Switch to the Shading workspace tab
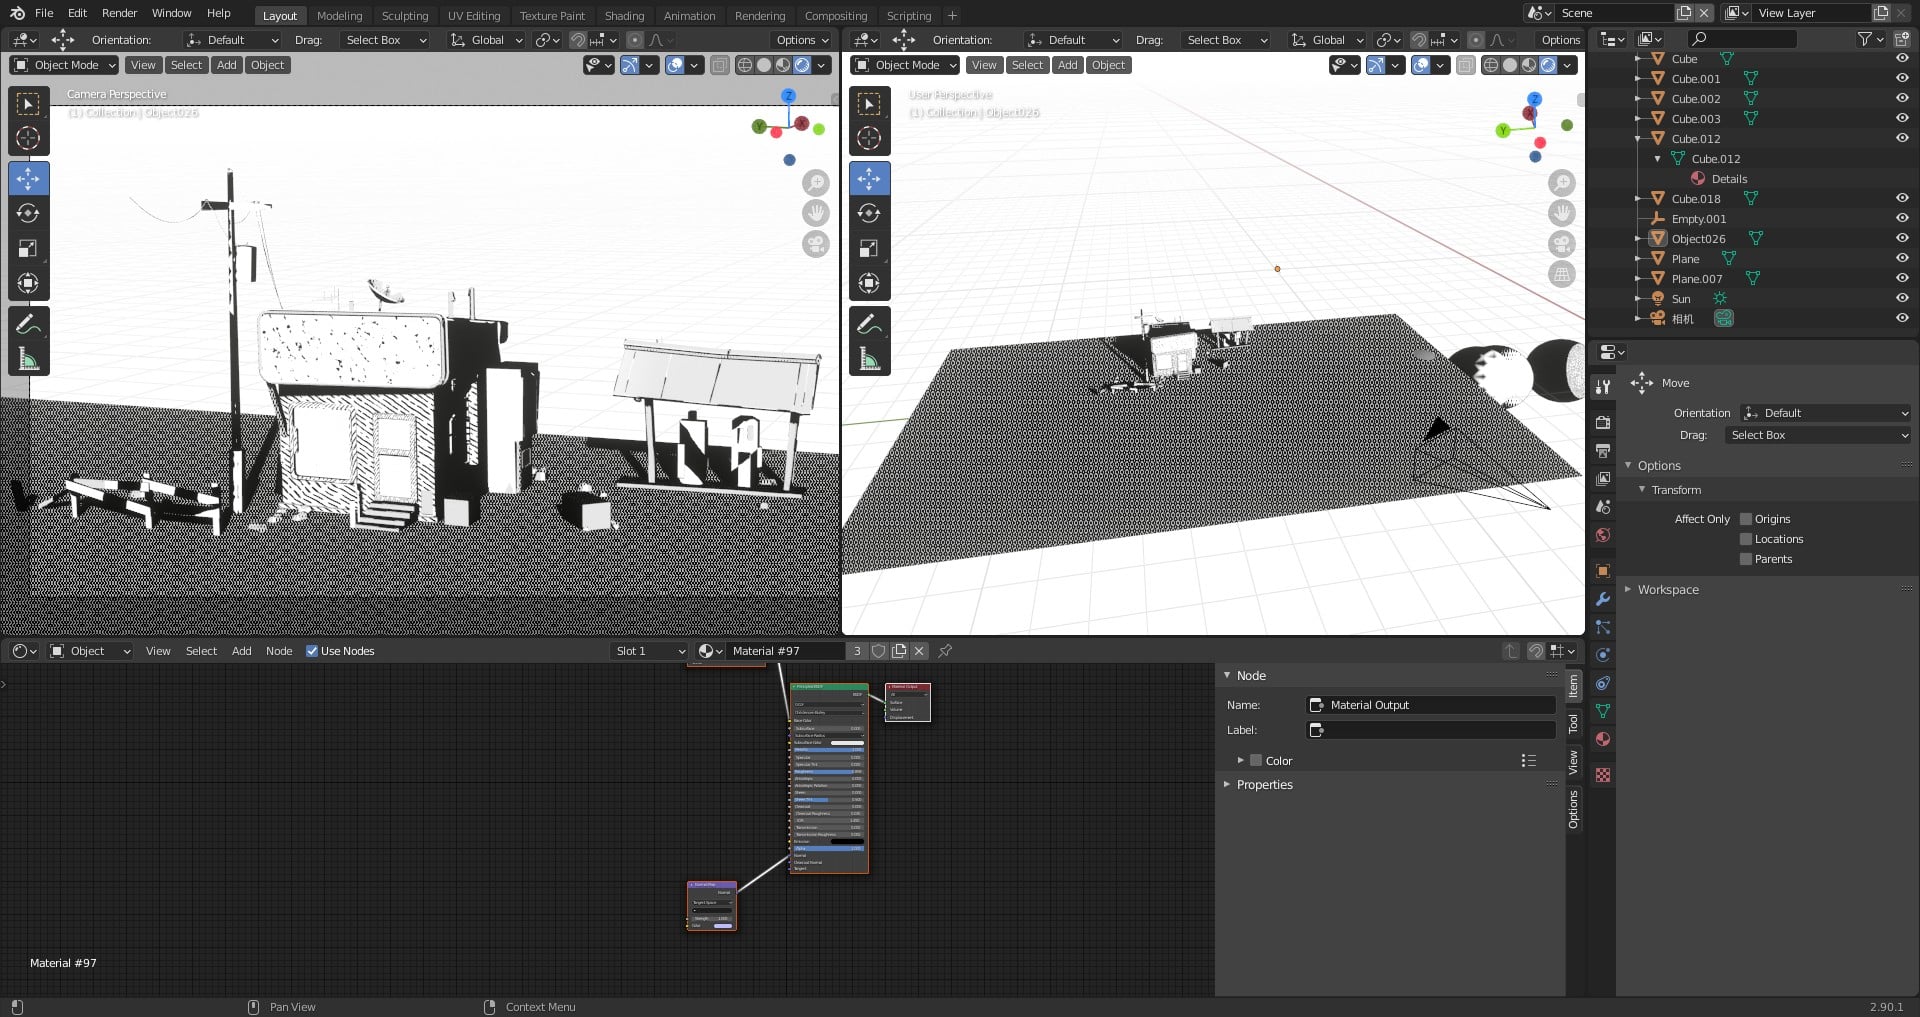This screenshot has height=1017, width=1920. coord(624,16)
